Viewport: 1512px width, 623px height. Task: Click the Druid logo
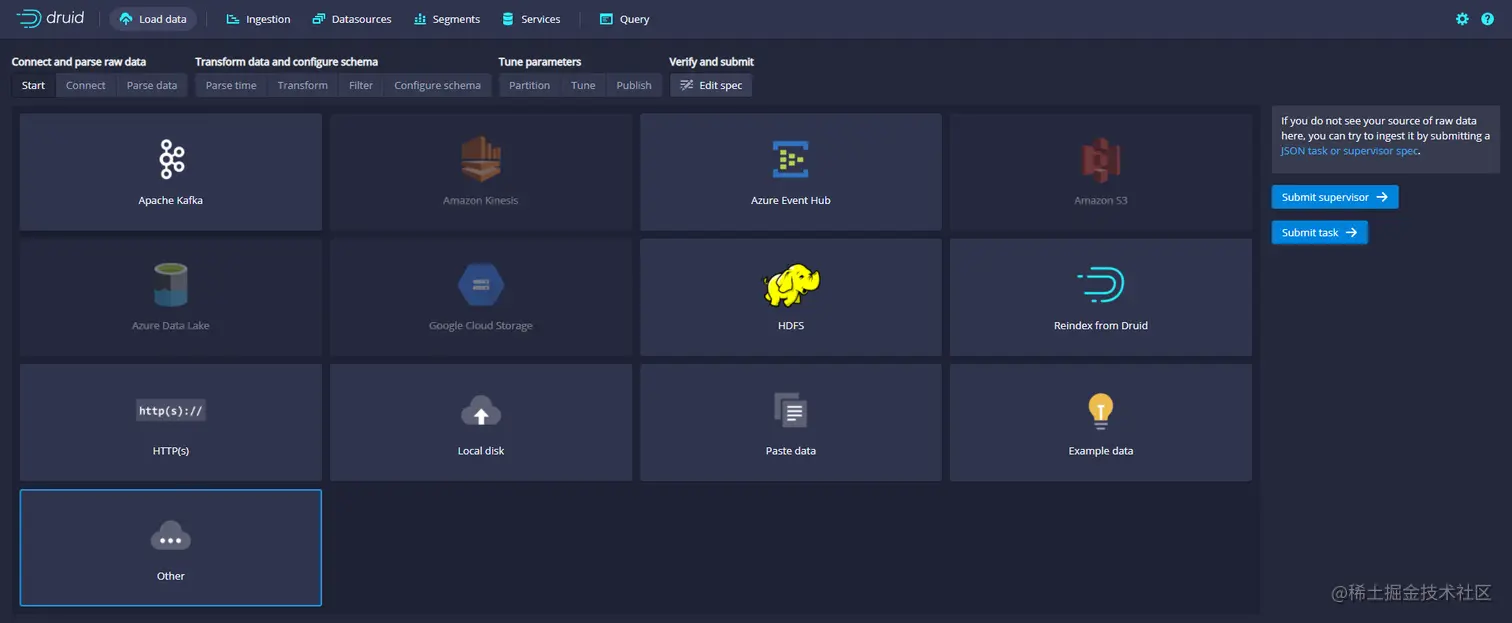tap(51, 19)
